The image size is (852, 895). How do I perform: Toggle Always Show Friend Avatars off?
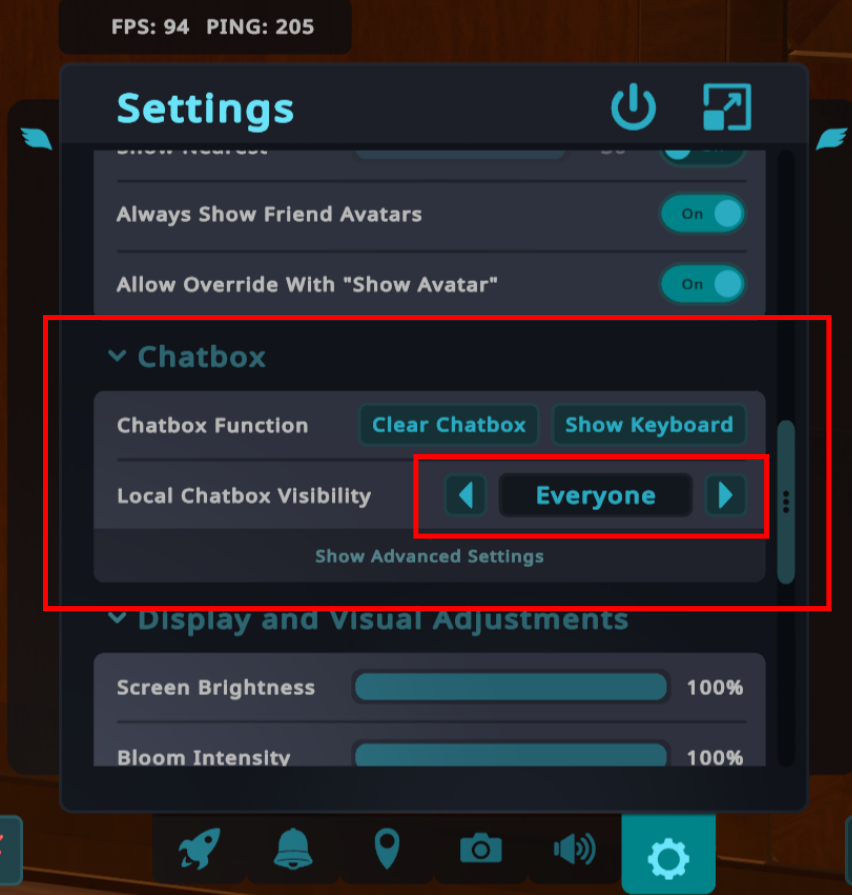[702, 214]
